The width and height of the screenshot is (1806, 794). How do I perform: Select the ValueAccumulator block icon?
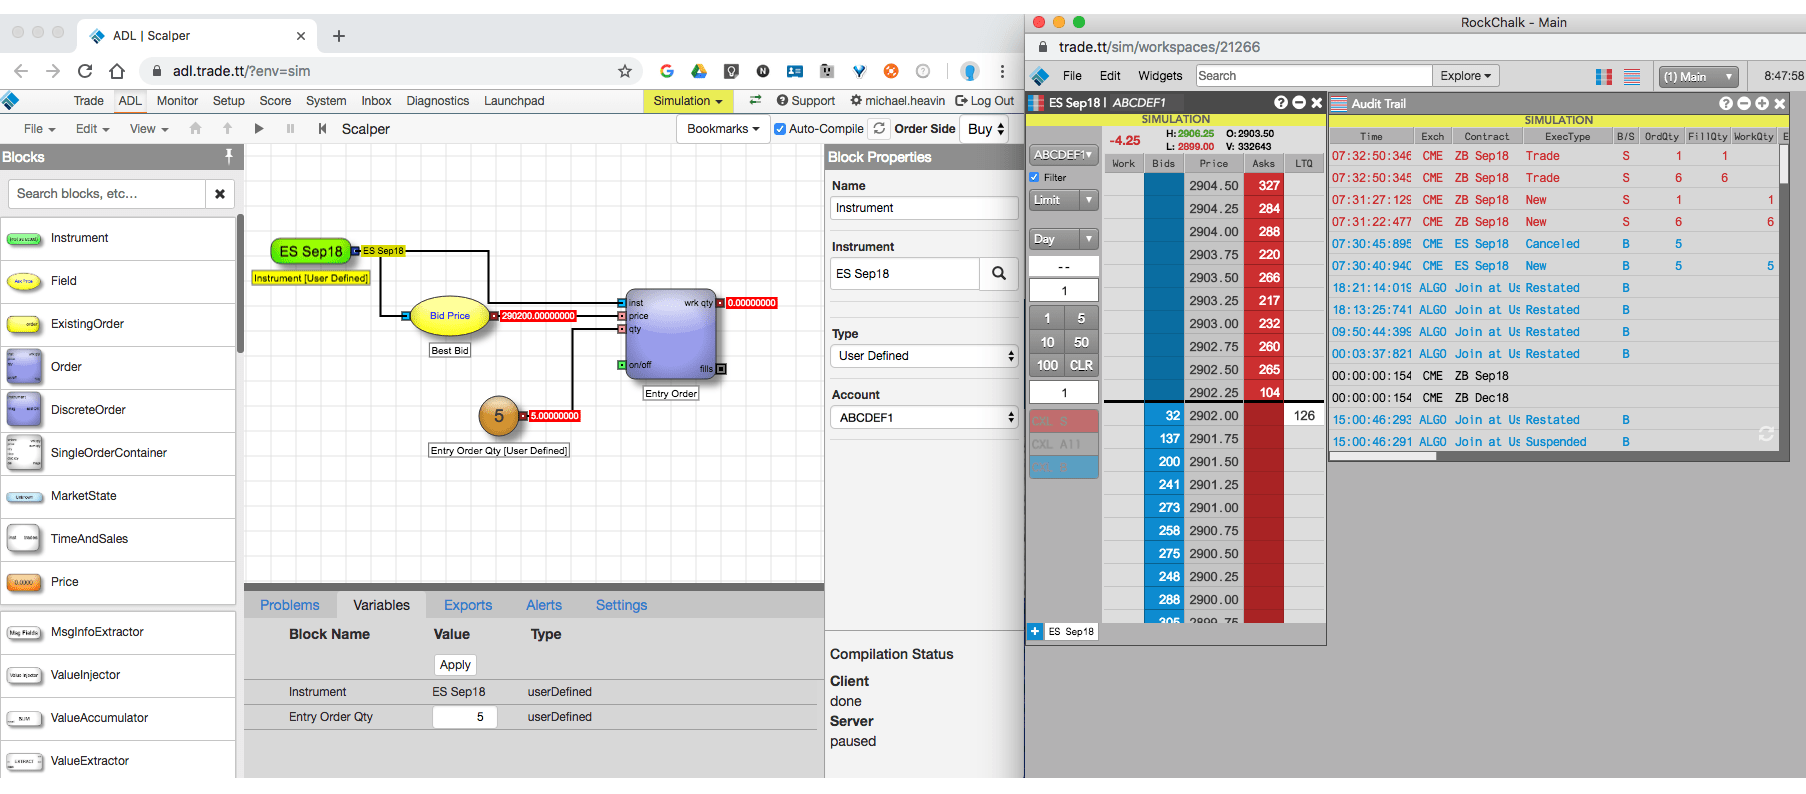tap(24, 719)
